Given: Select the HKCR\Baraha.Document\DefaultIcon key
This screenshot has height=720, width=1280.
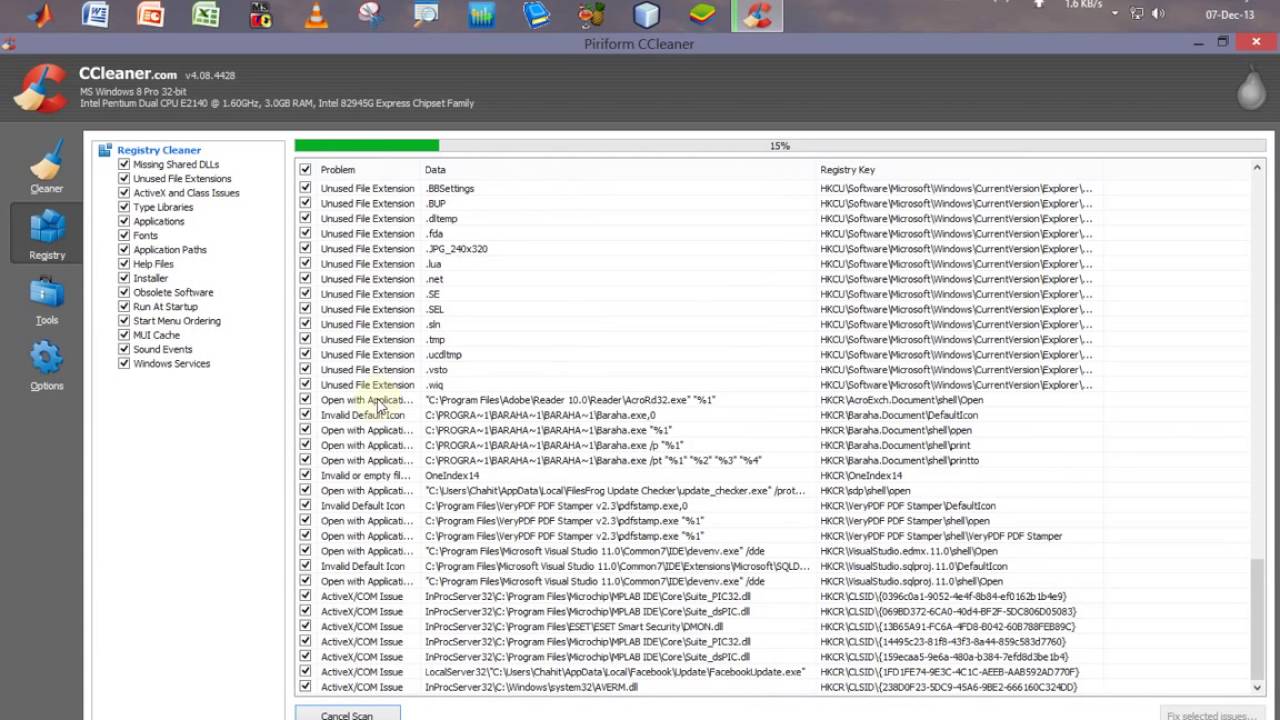Looking at the screenshot, I should click(899, 415).
